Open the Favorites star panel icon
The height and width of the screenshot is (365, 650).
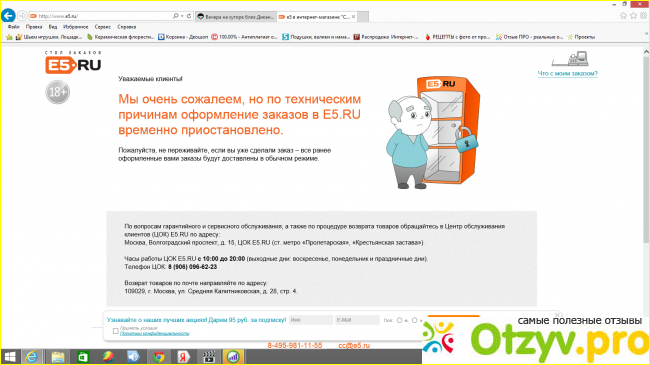[x=633, y=16]
